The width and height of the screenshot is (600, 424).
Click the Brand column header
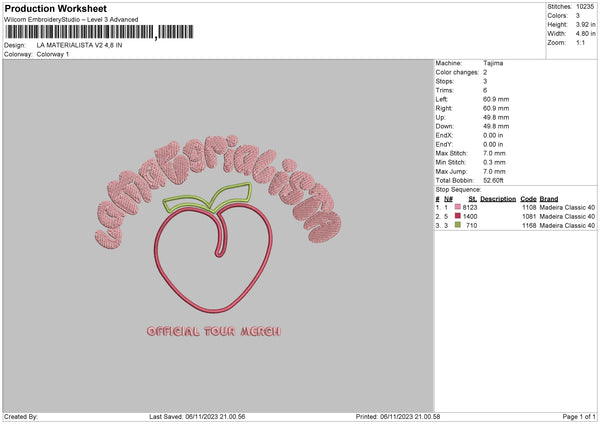[x=549, y=199]
